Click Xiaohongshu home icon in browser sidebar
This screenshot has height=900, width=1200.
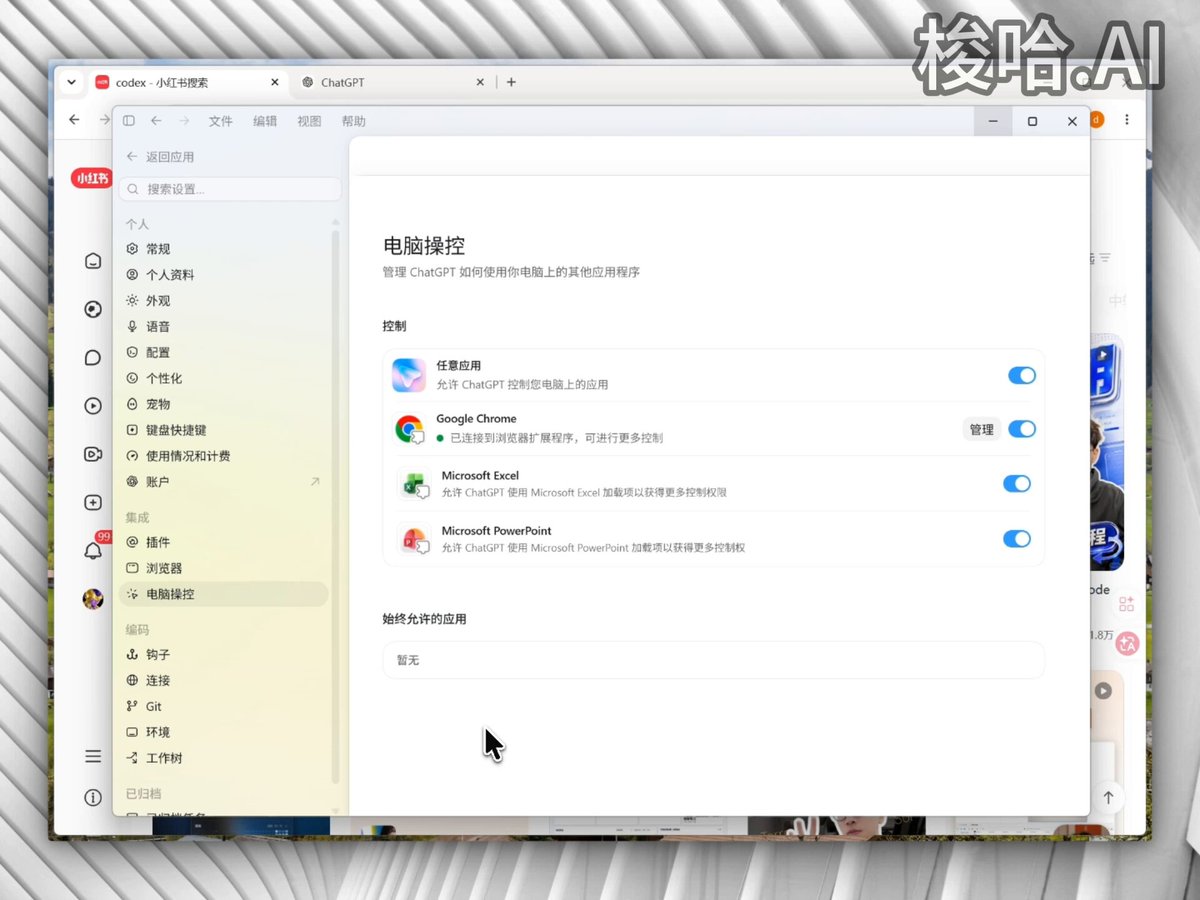point(93,261)
